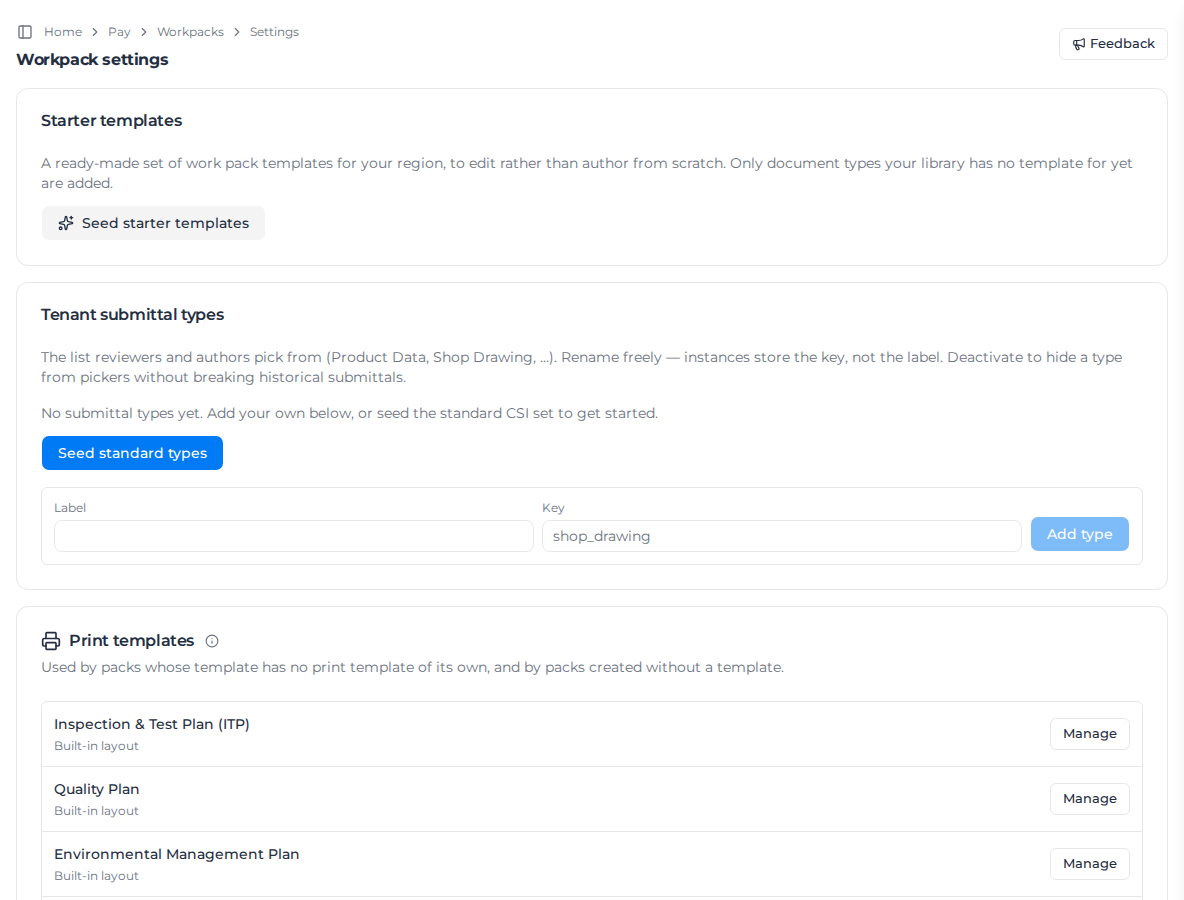1184x900 pixels.
Task: Toggle the sidebar panel icon
Action: click(25, 32)
